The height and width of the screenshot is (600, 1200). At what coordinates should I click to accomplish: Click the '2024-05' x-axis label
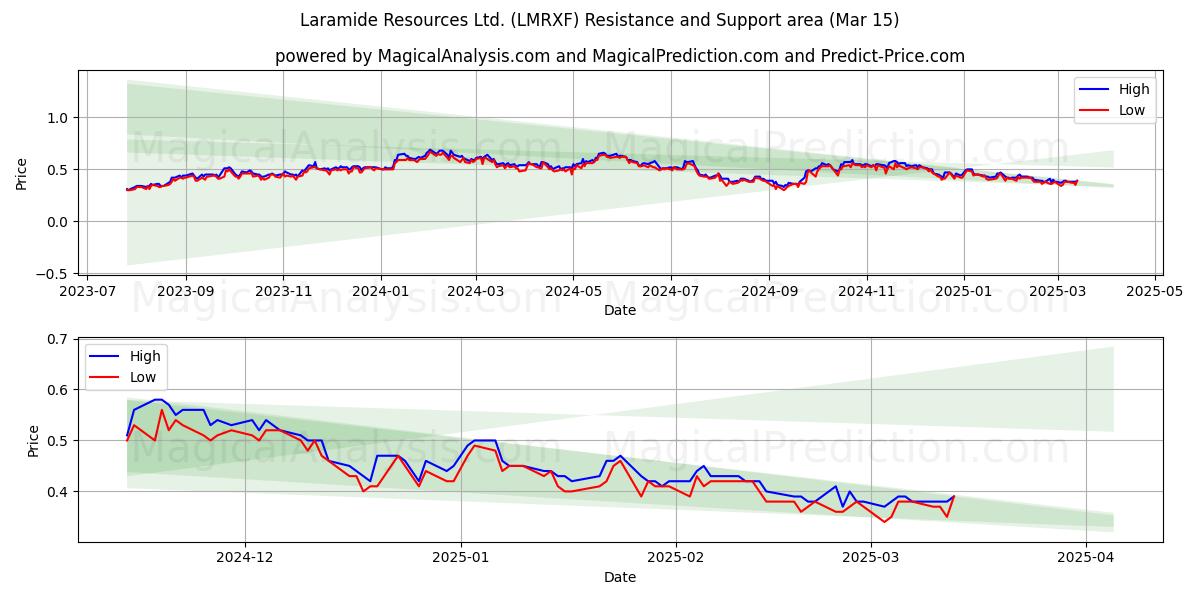coord(573,293)
